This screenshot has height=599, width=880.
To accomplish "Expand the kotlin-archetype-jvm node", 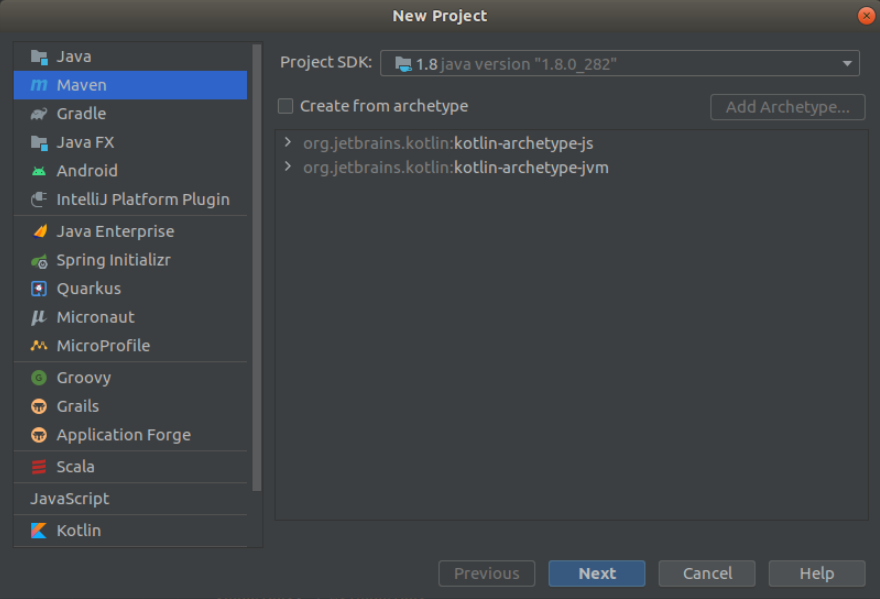I will coord(288,167).
